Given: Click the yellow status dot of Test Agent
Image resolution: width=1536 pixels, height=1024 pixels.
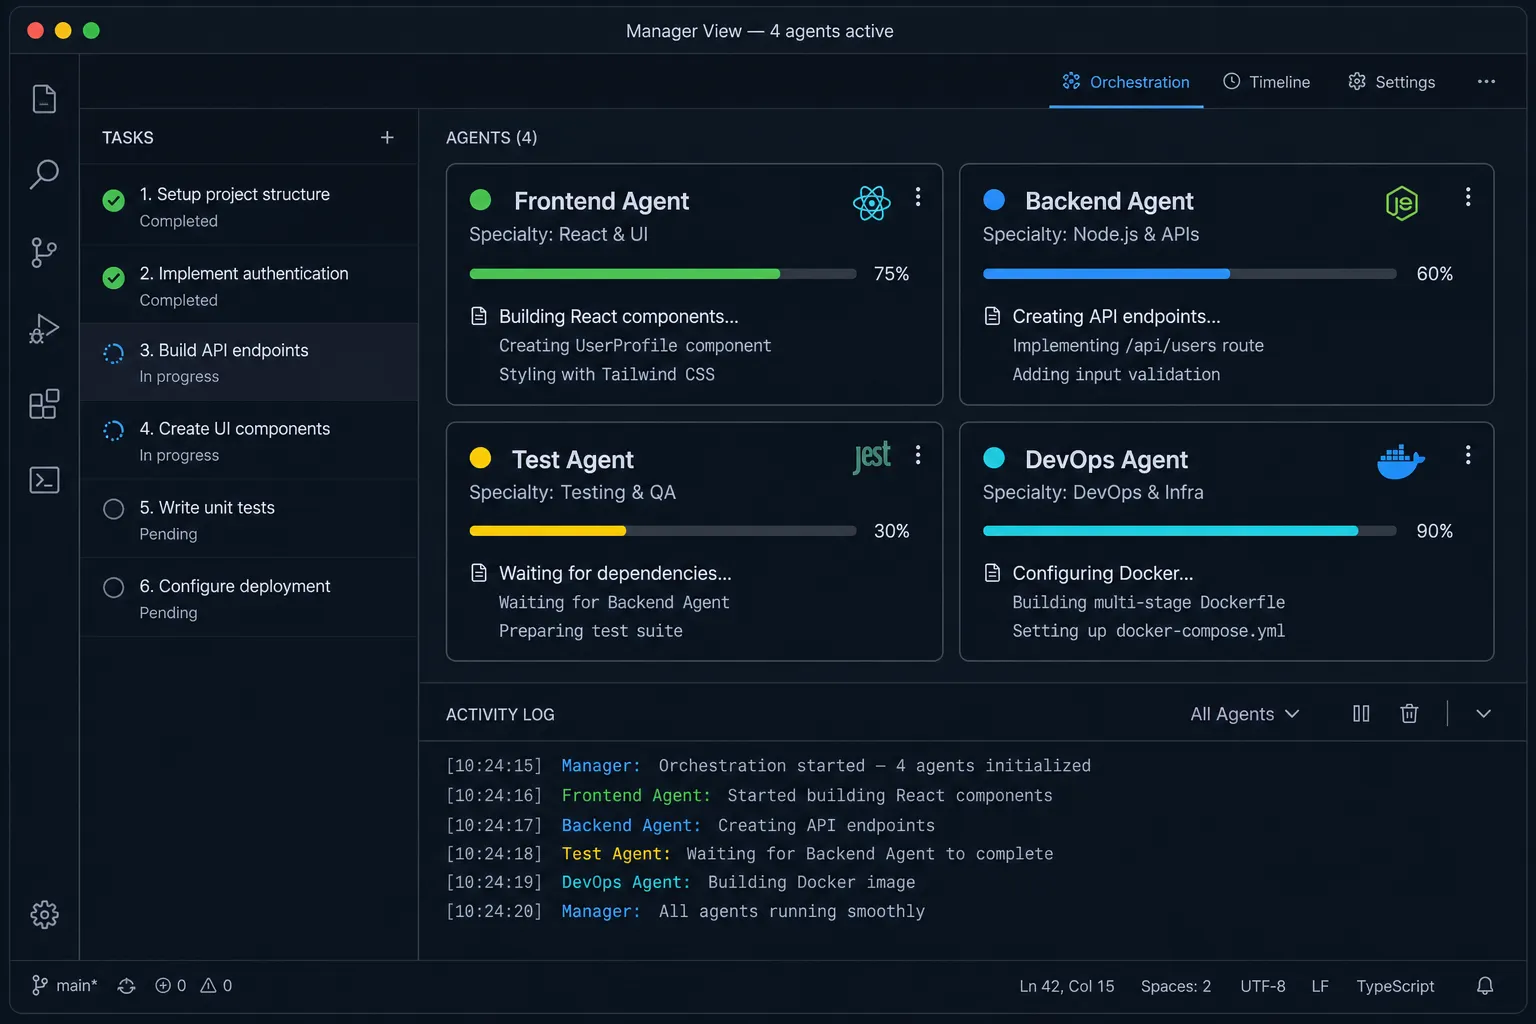Looking at the screenshot, I should pyautogui.click(x=480, y=458).
